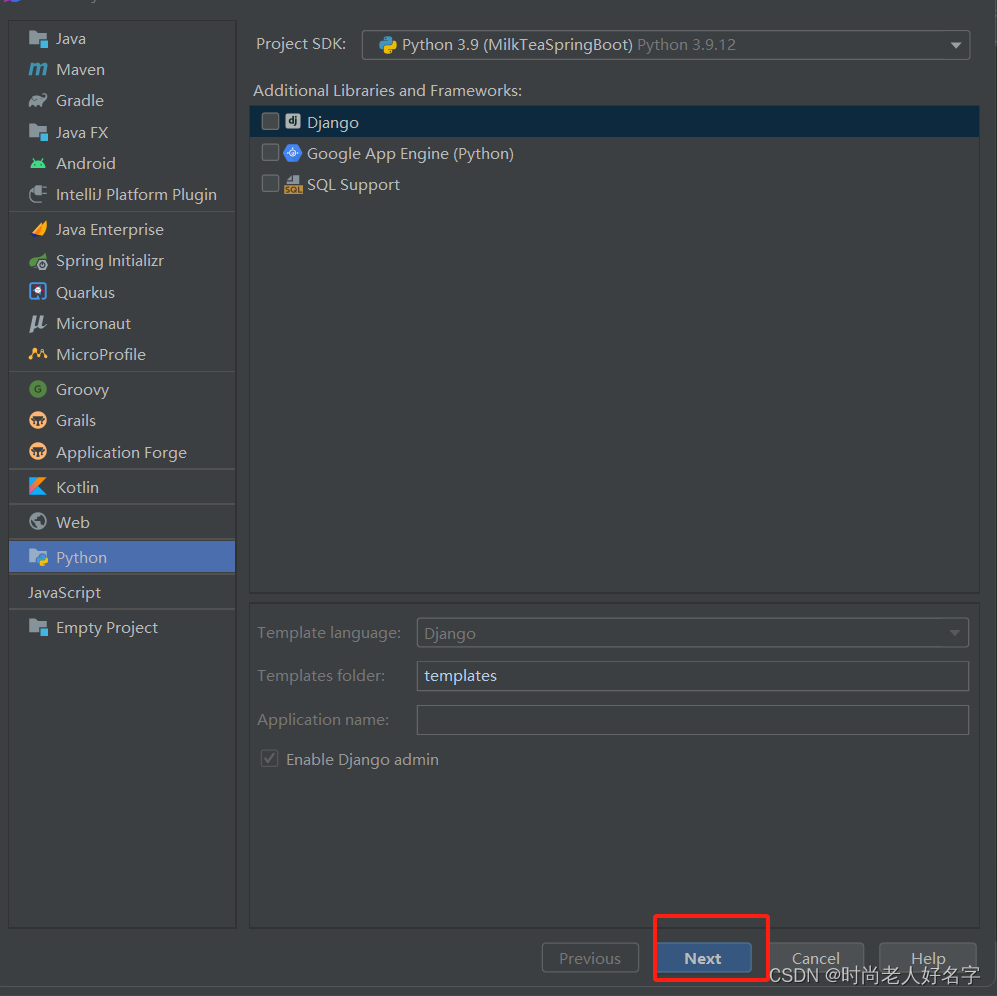Select Java FX label in project list

pyautogui.click(x=82, y=132)
